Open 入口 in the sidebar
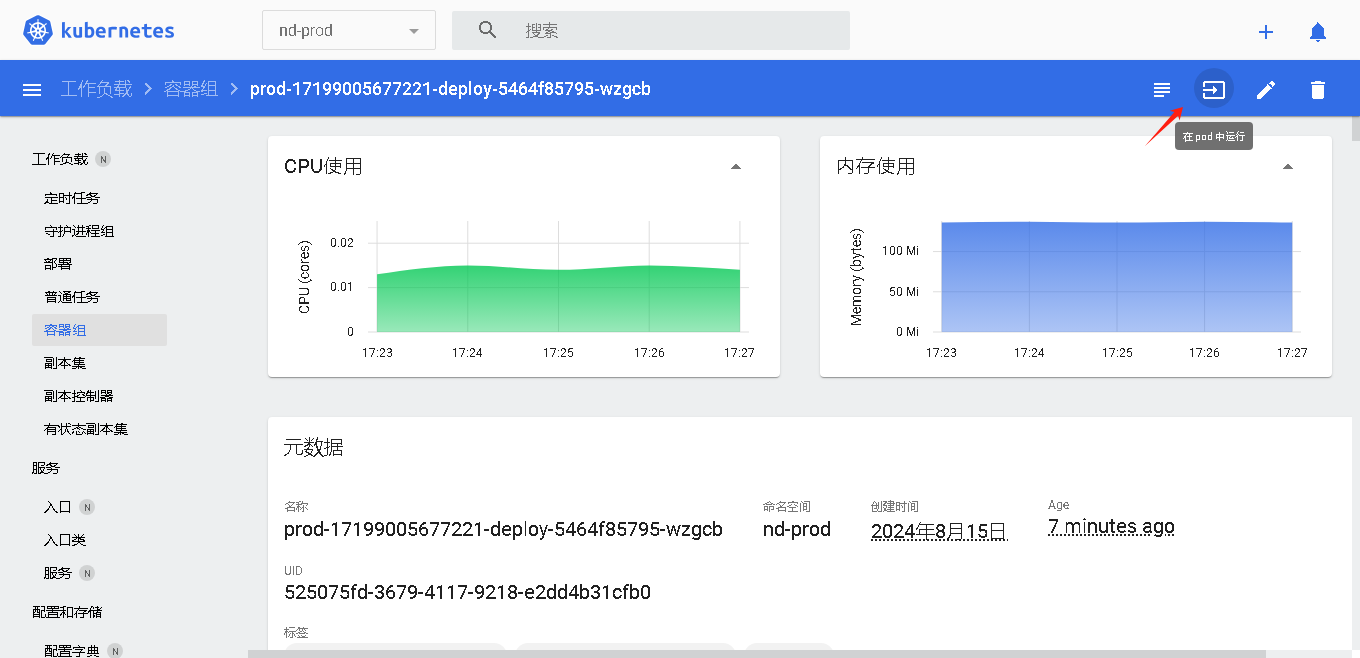The width and height of the screenshot is (1360, 658). pyautogui.click(x=58, y=507)
